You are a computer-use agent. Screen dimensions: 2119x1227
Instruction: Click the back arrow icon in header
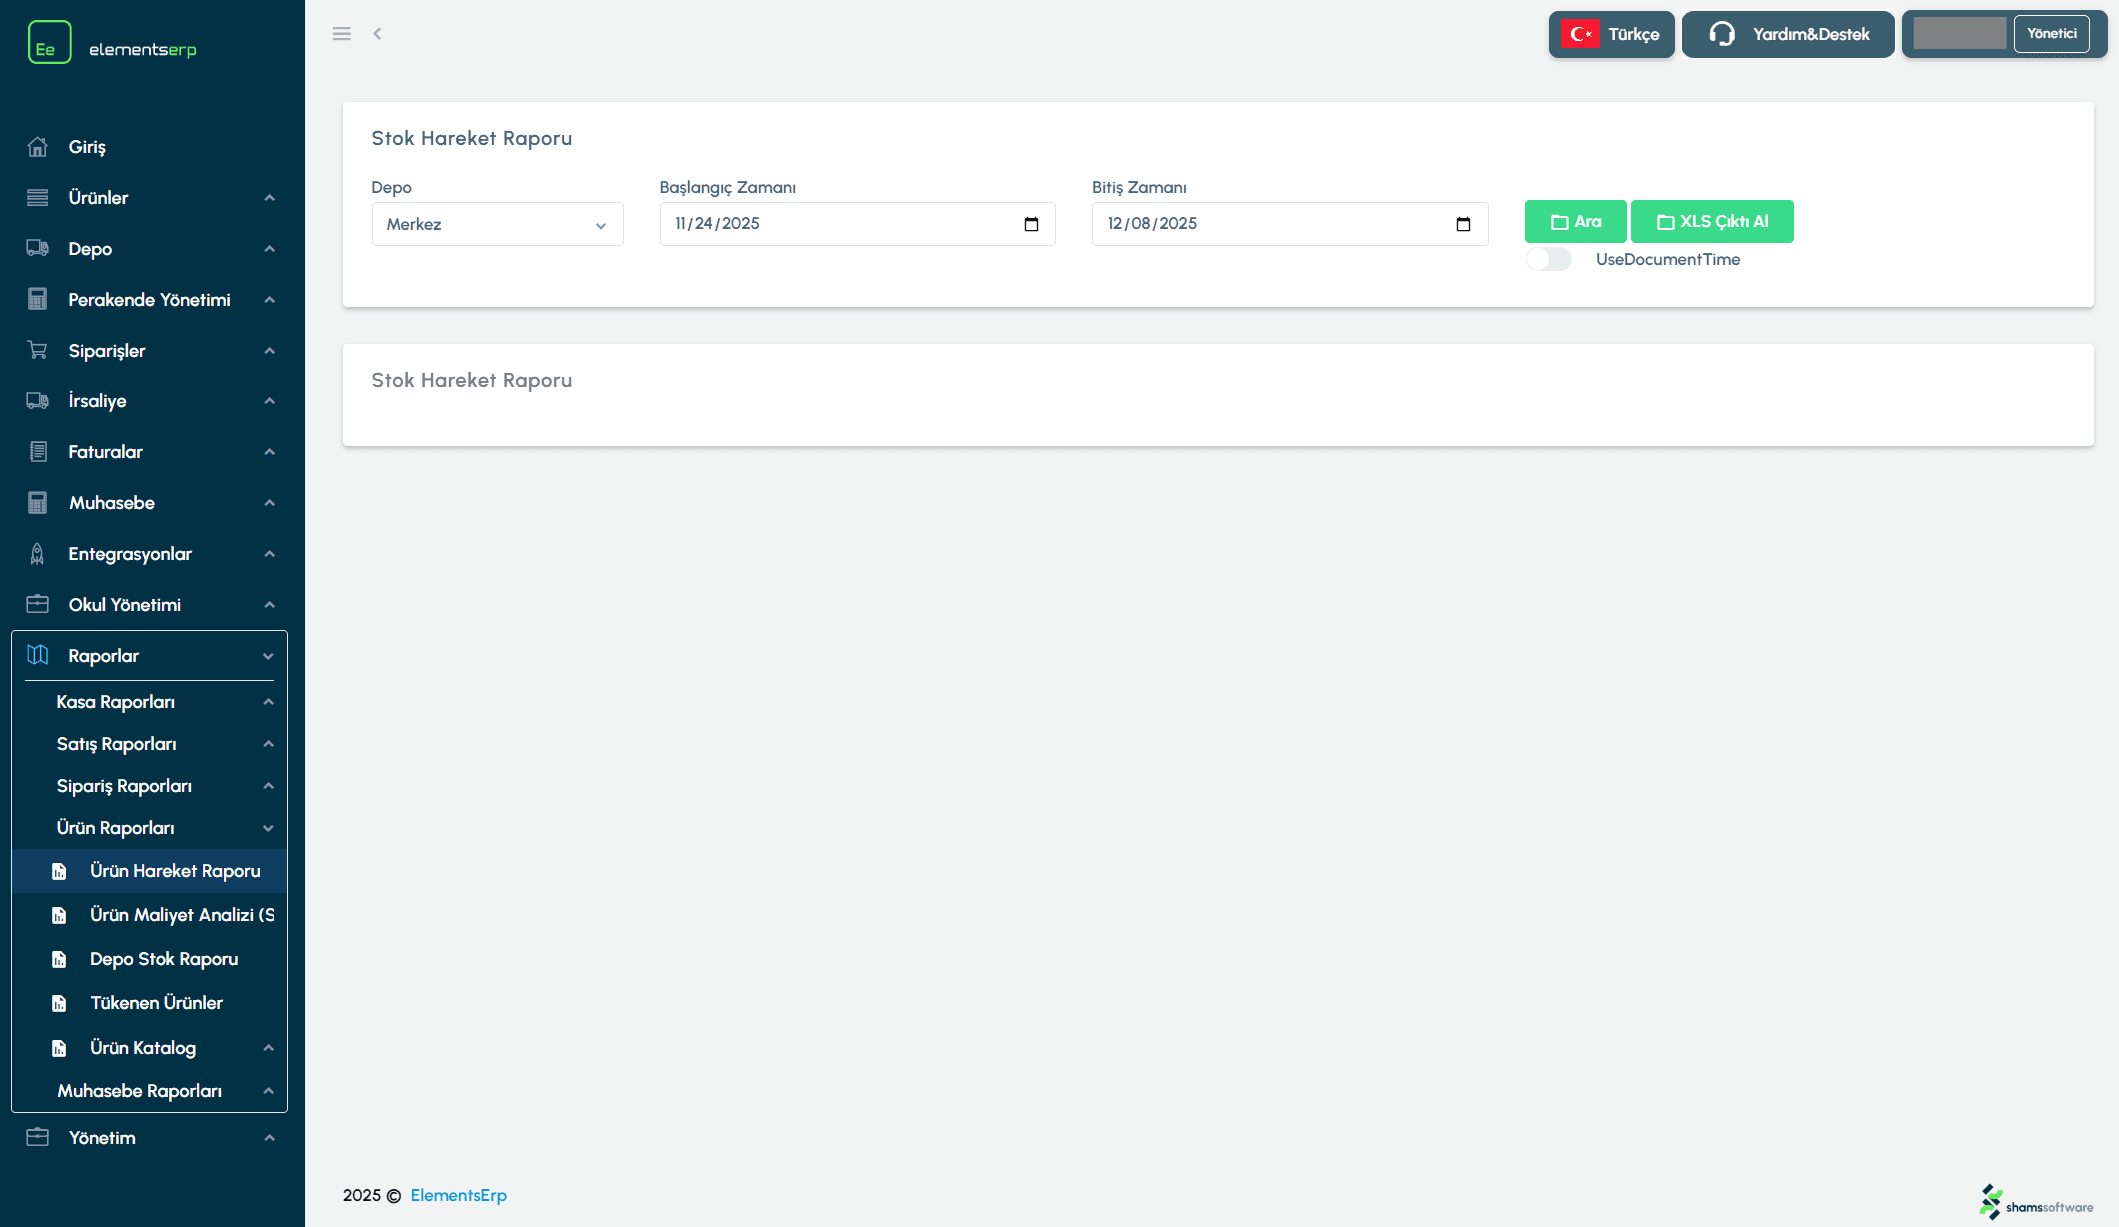(377, 34)
